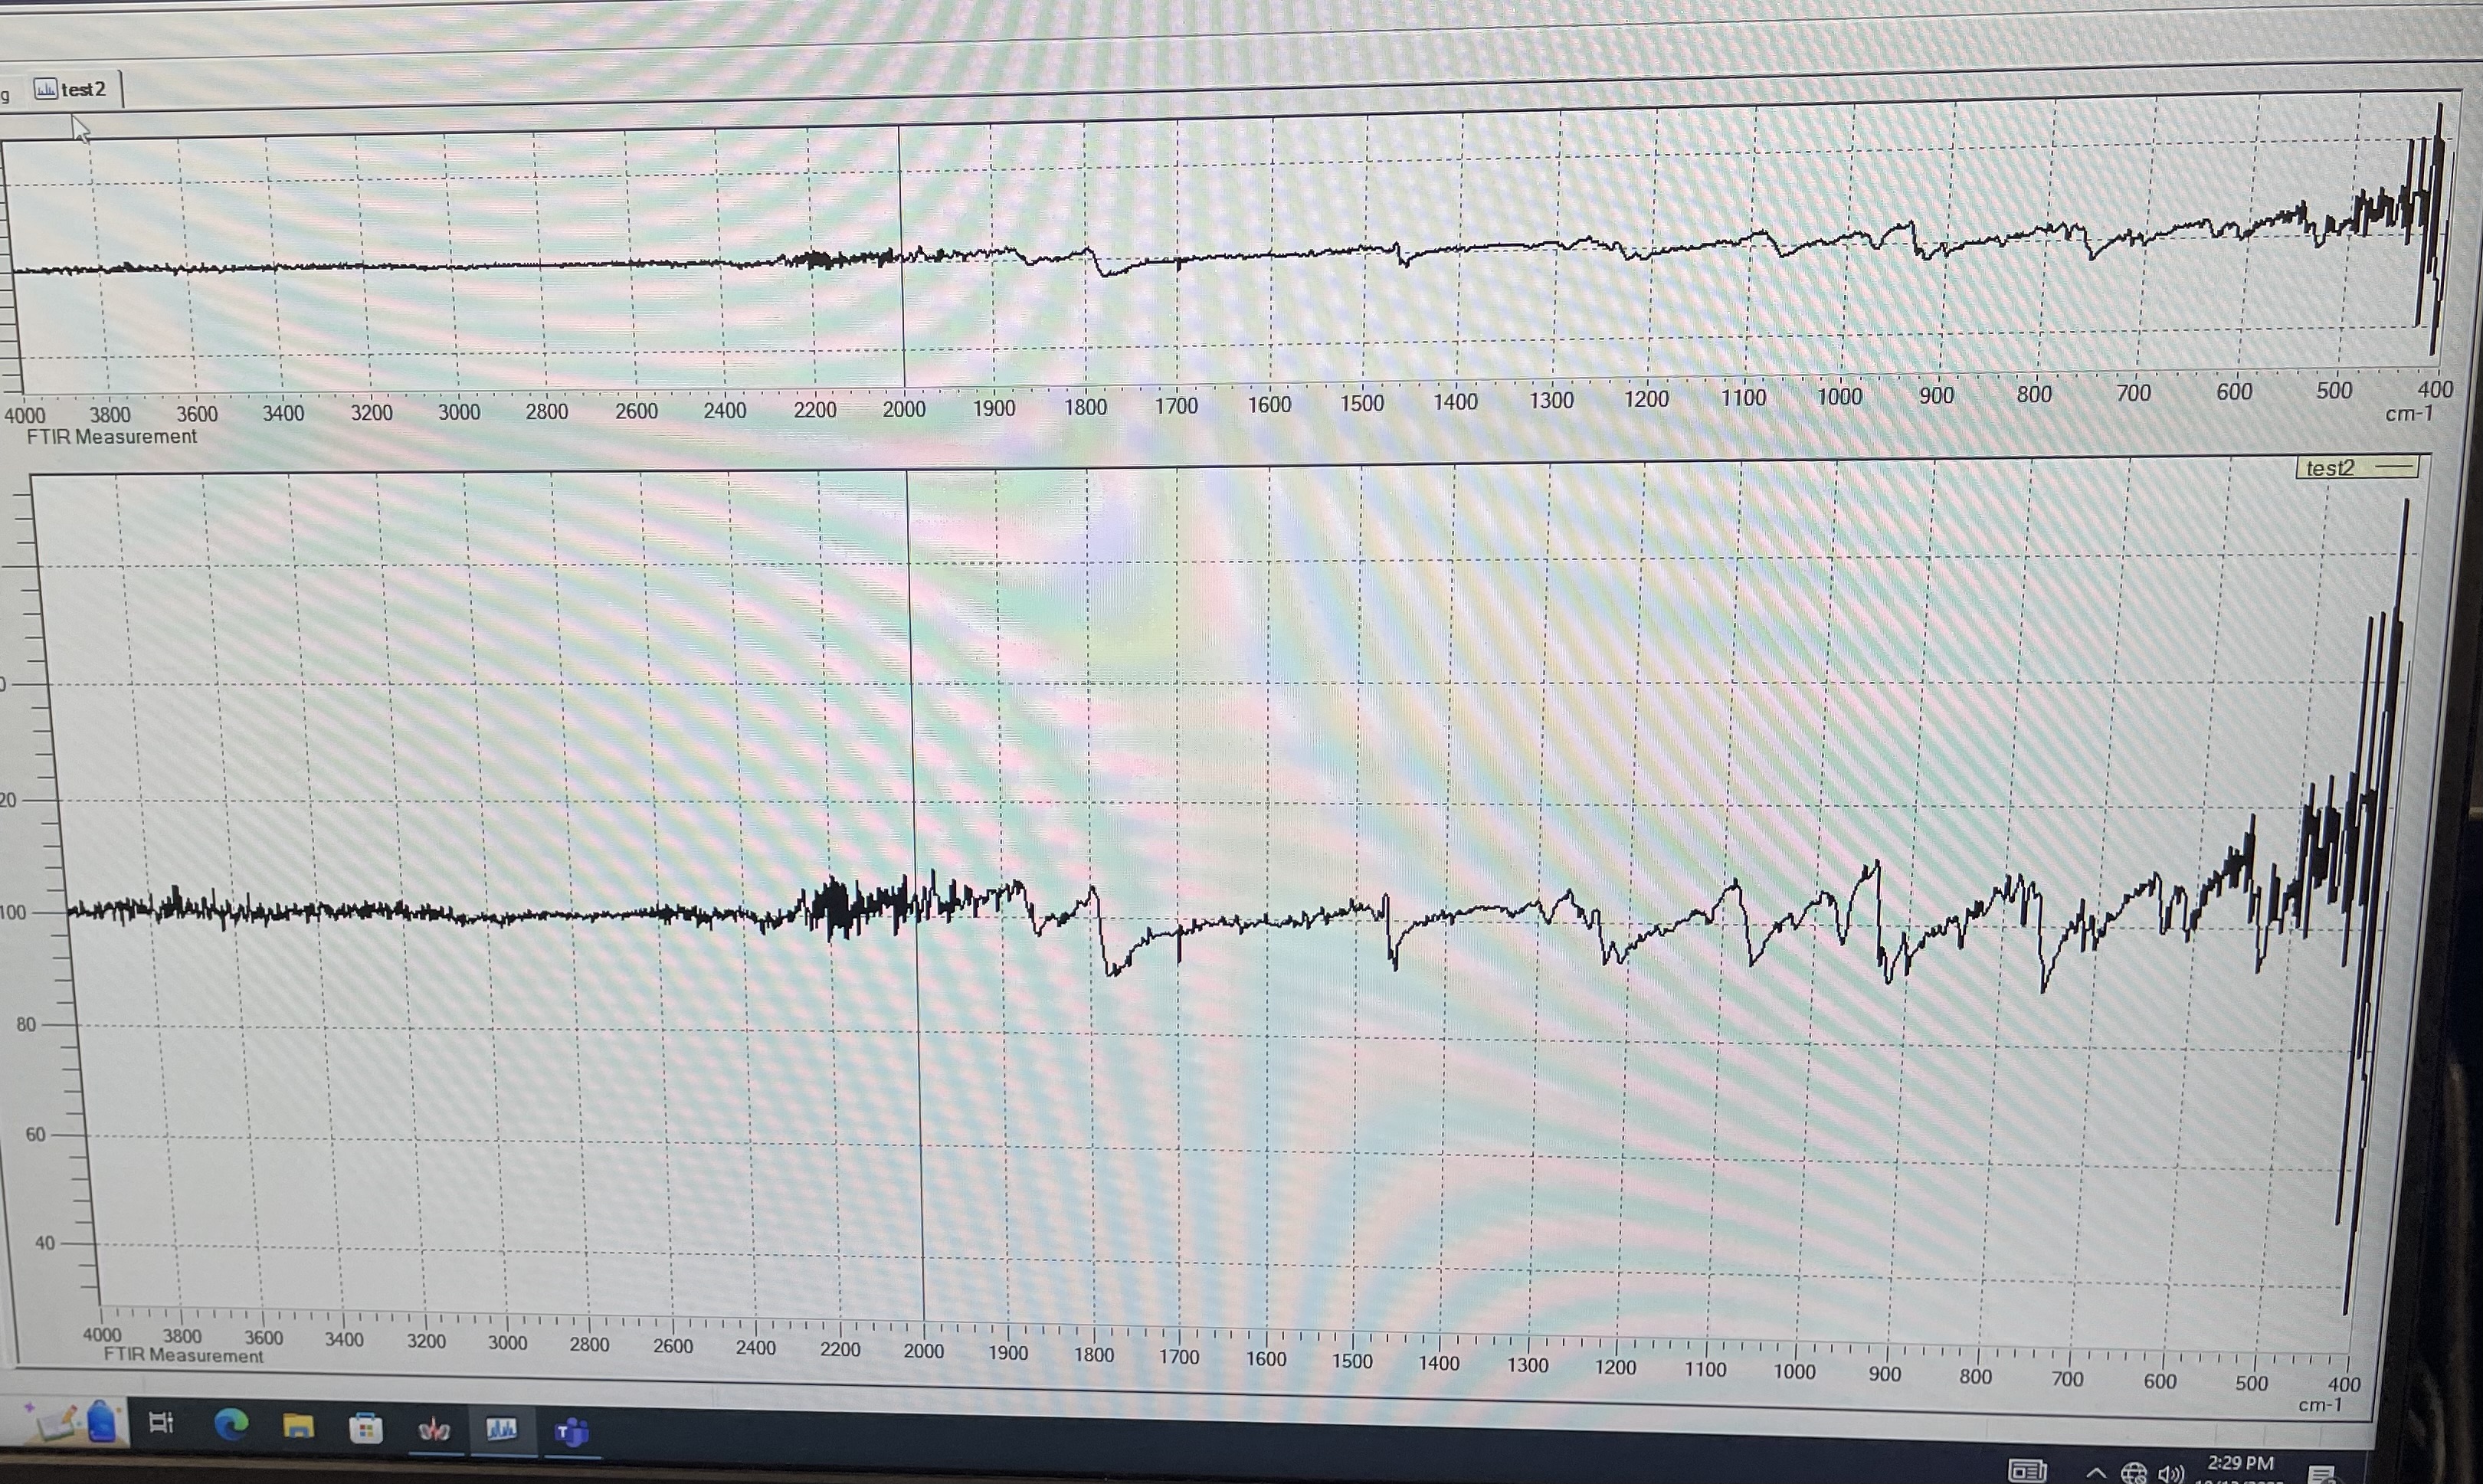The width and height of the screenshot is (2483, 1484).
Task: Click the upper overview spectrum at 1700 cm-1
Action: 1178,263
